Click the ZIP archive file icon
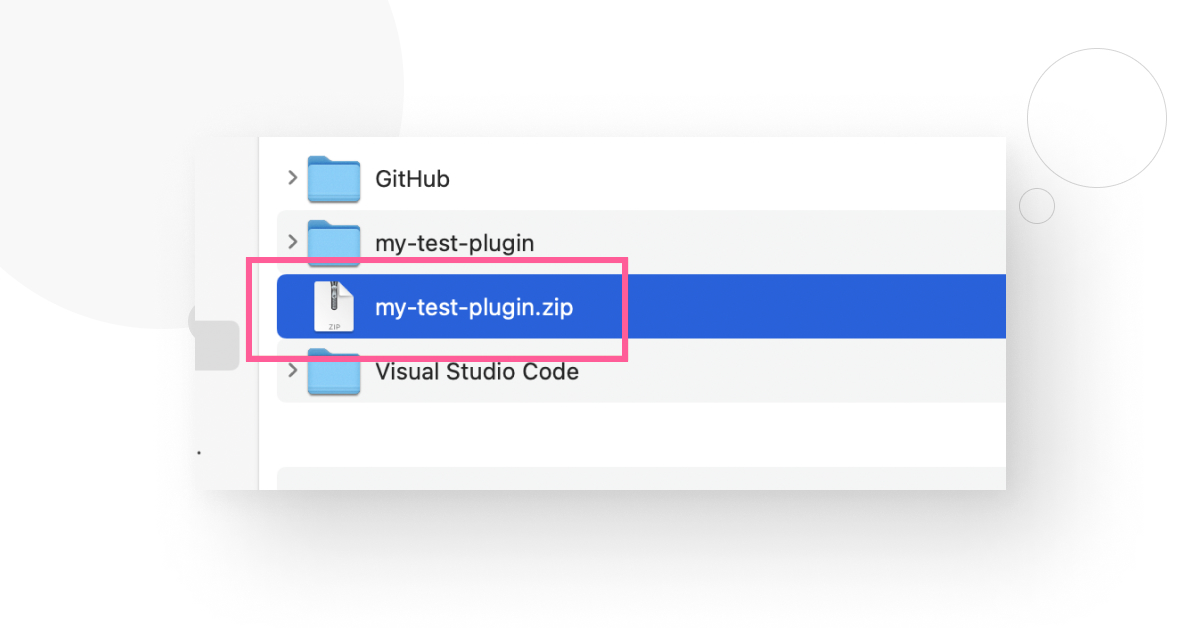Viewport: 1200px width, 628px height. [x=333, y=306]
